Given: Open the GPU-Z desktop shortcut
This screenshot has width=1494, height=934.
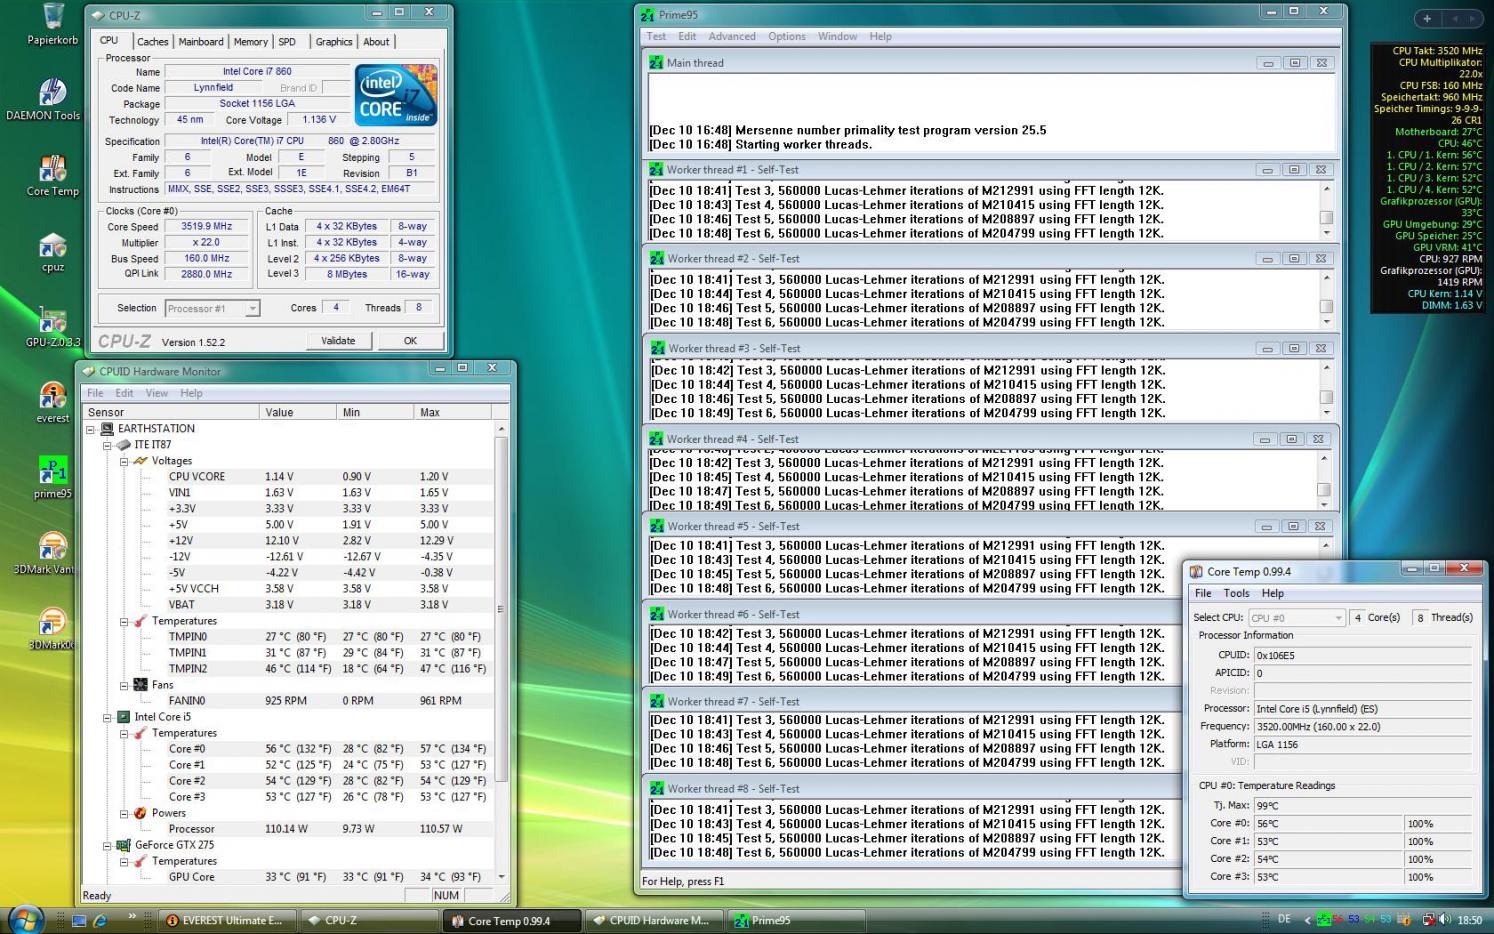Looking at the screenshot, I should [x=52, y=327].
